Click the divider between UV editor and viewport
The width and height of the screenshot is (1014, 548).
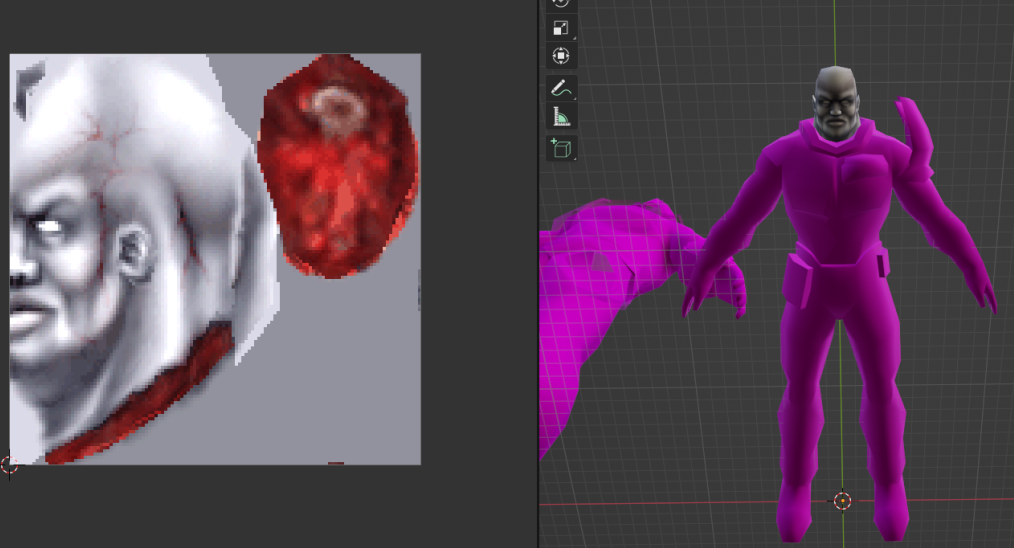pyautogui.click(x=538, y=300)
